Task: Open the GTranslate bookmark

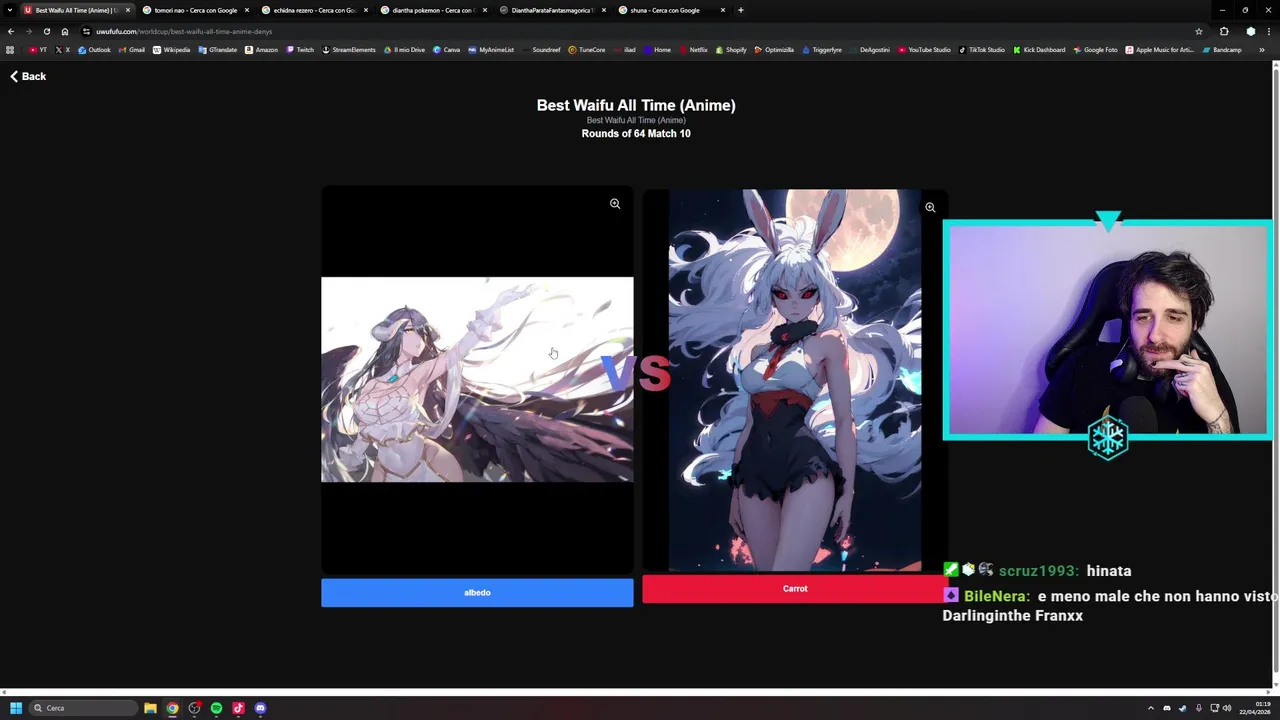Action: 217,50
